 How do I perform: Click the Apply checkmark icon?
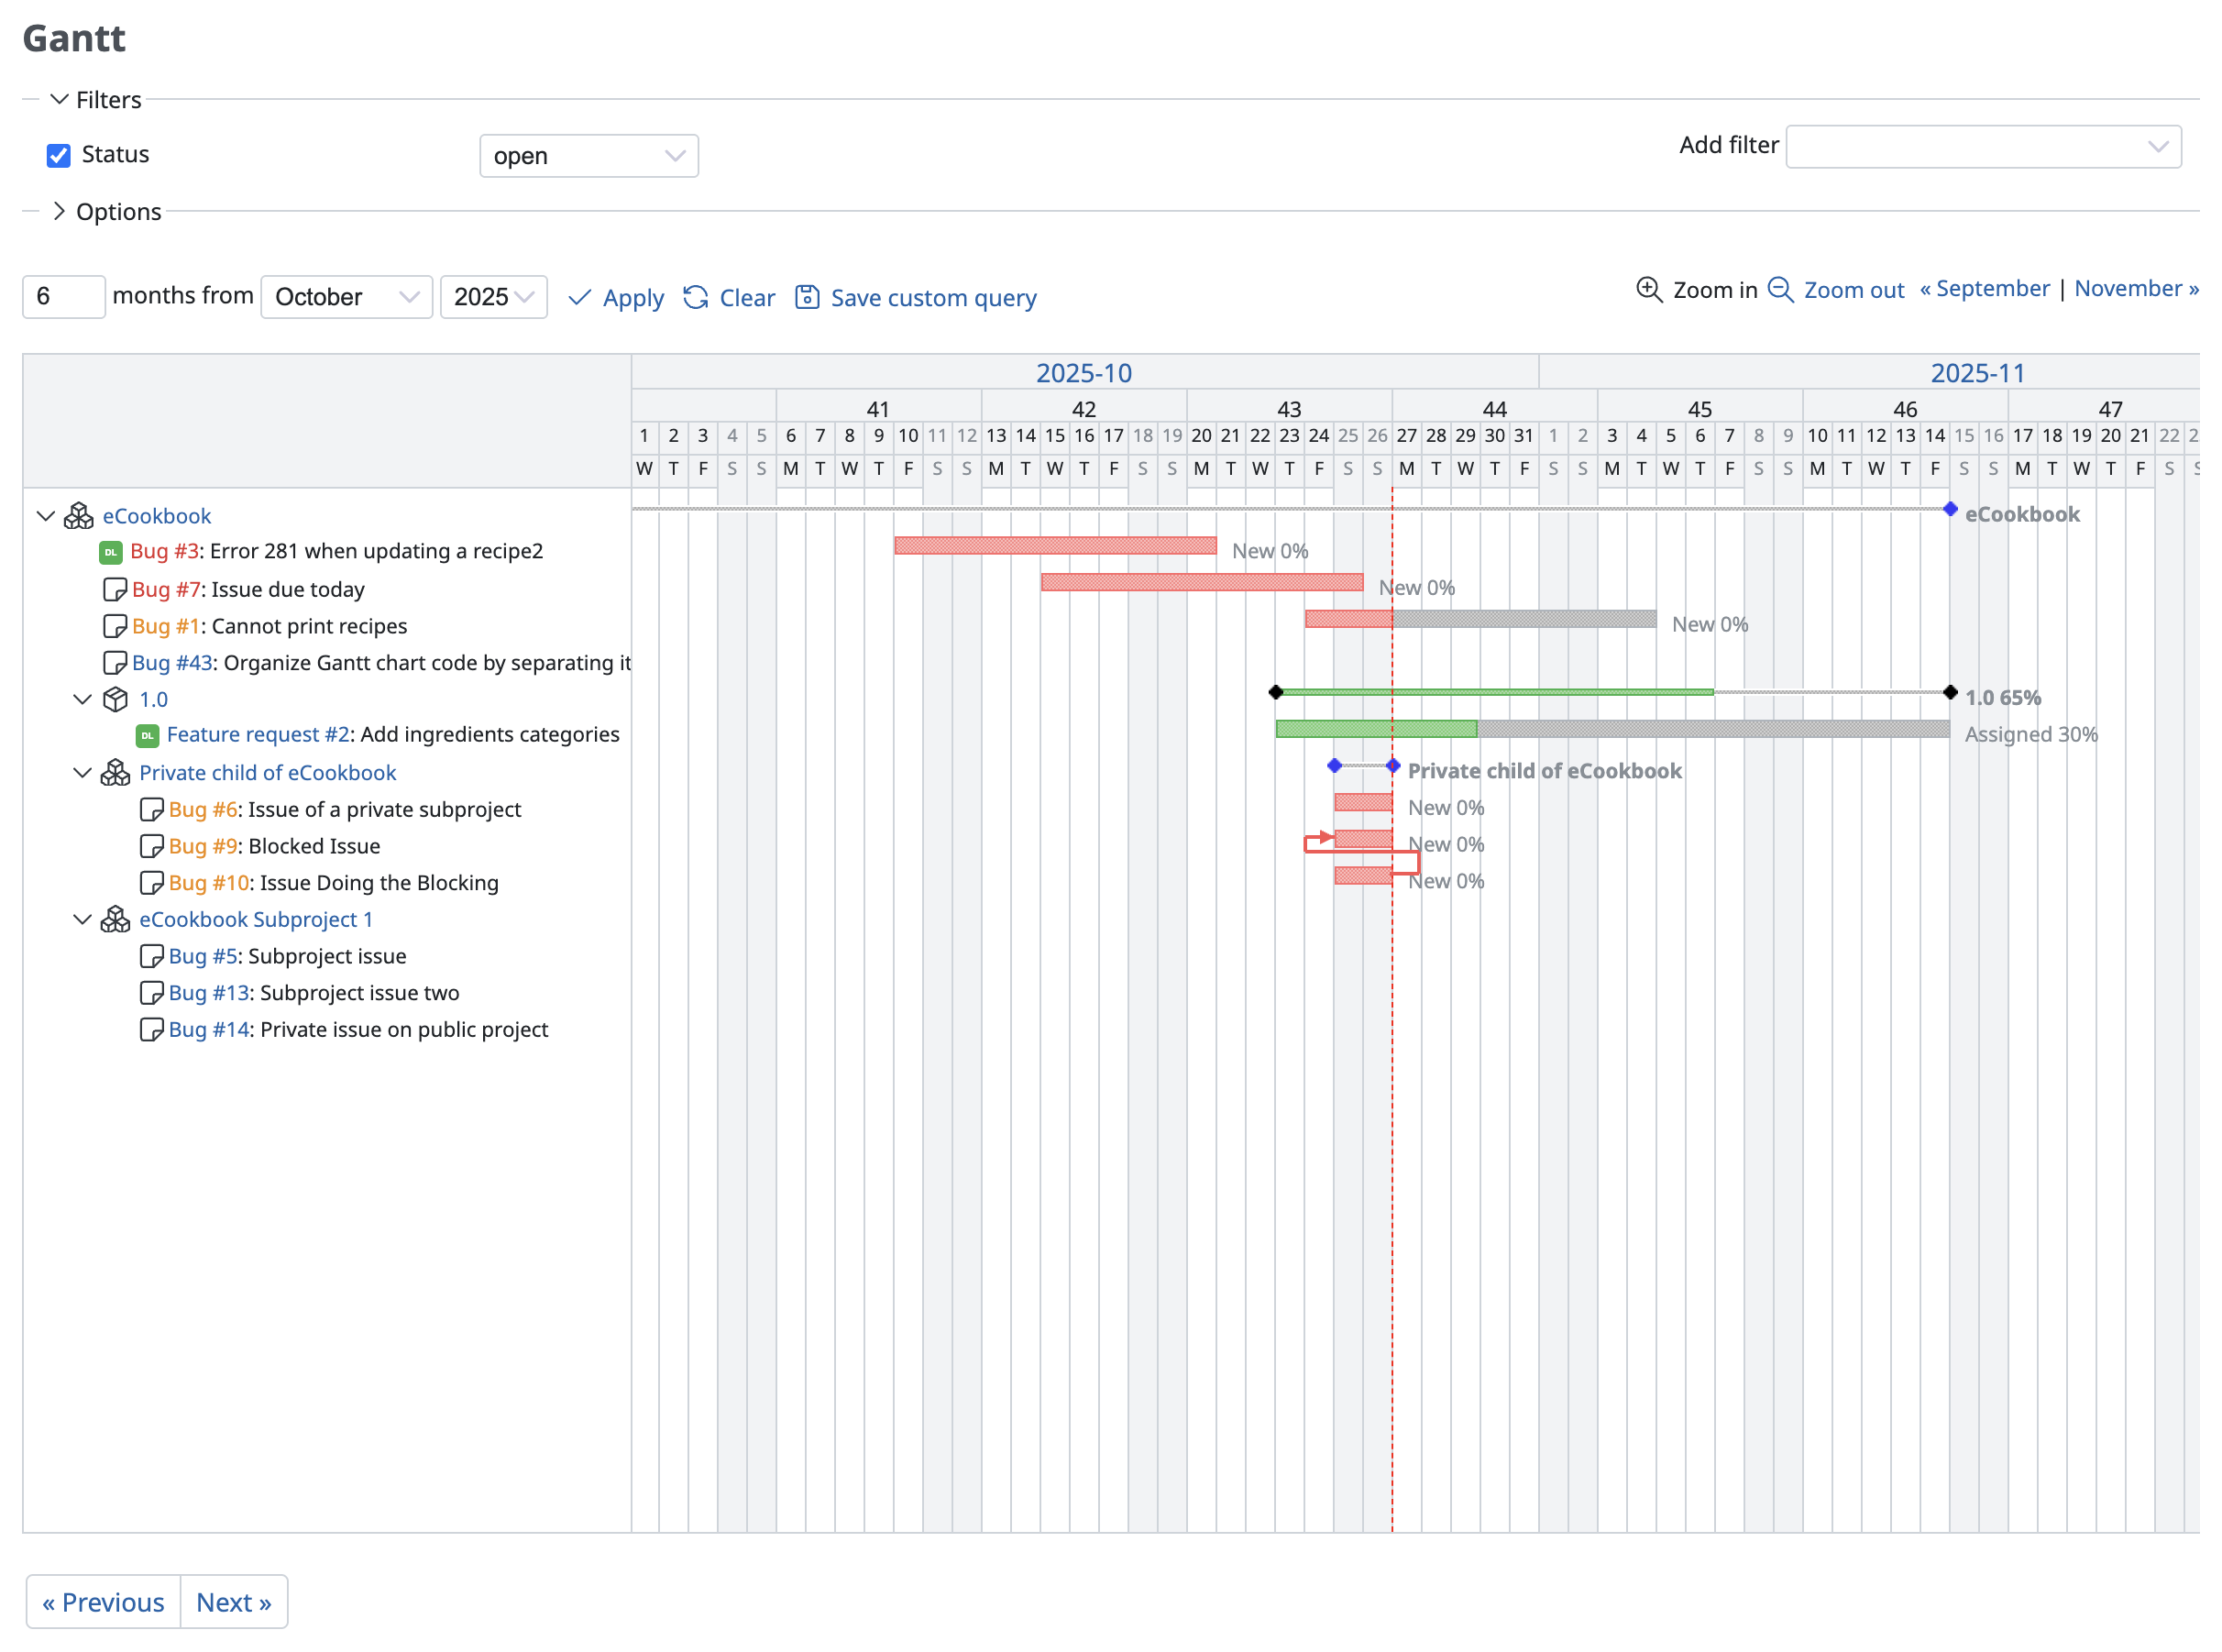pyautogui.click(x=579, y=297)
